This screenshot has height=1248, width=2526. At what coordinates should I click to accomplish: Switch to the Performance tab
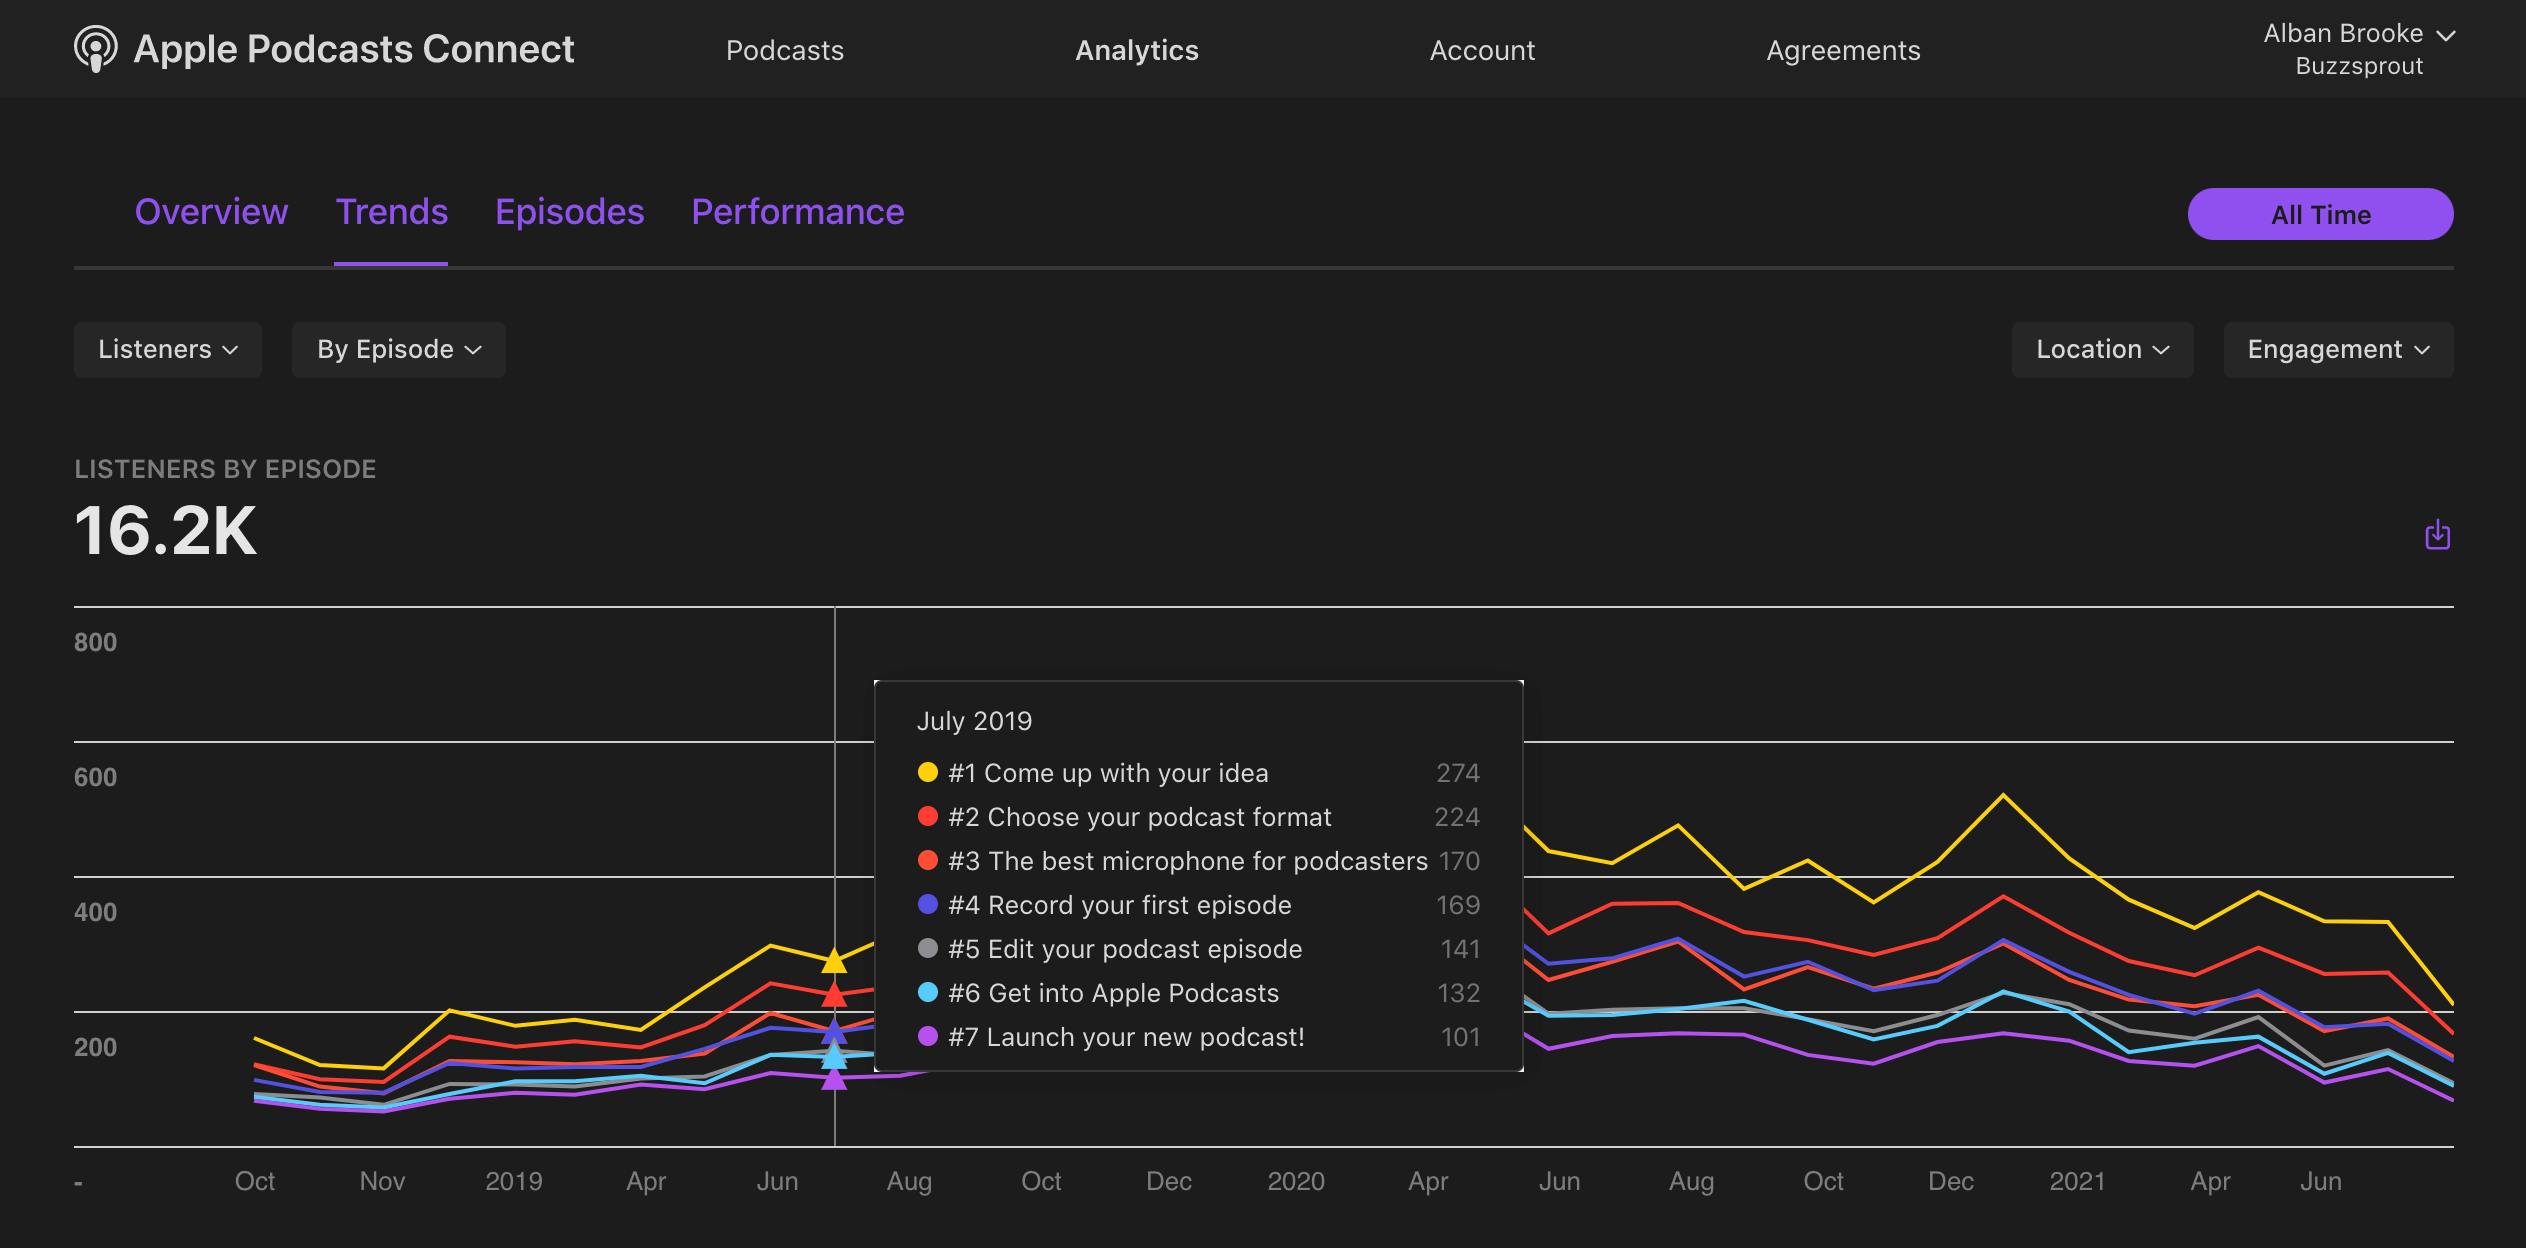[797, 212]
